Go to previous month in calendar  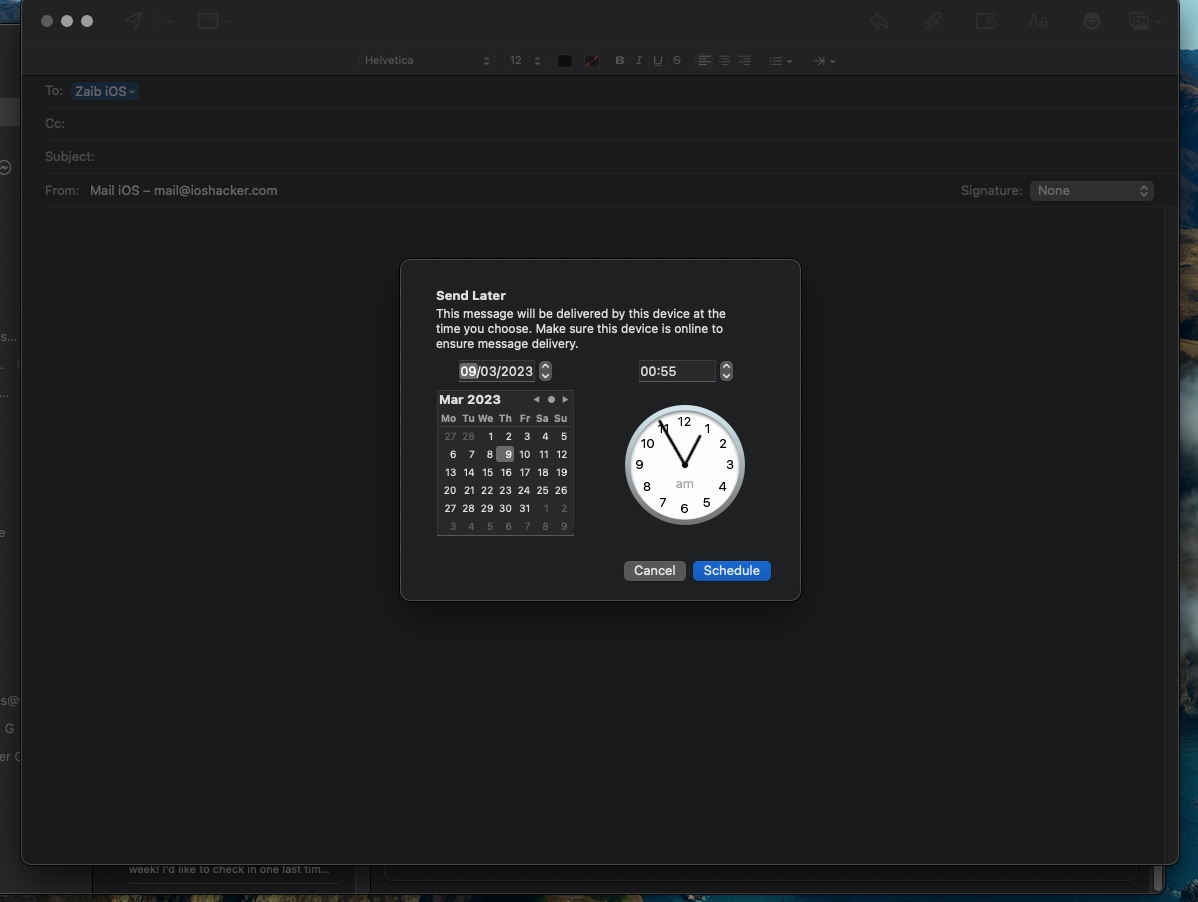(x=536, y=399)
